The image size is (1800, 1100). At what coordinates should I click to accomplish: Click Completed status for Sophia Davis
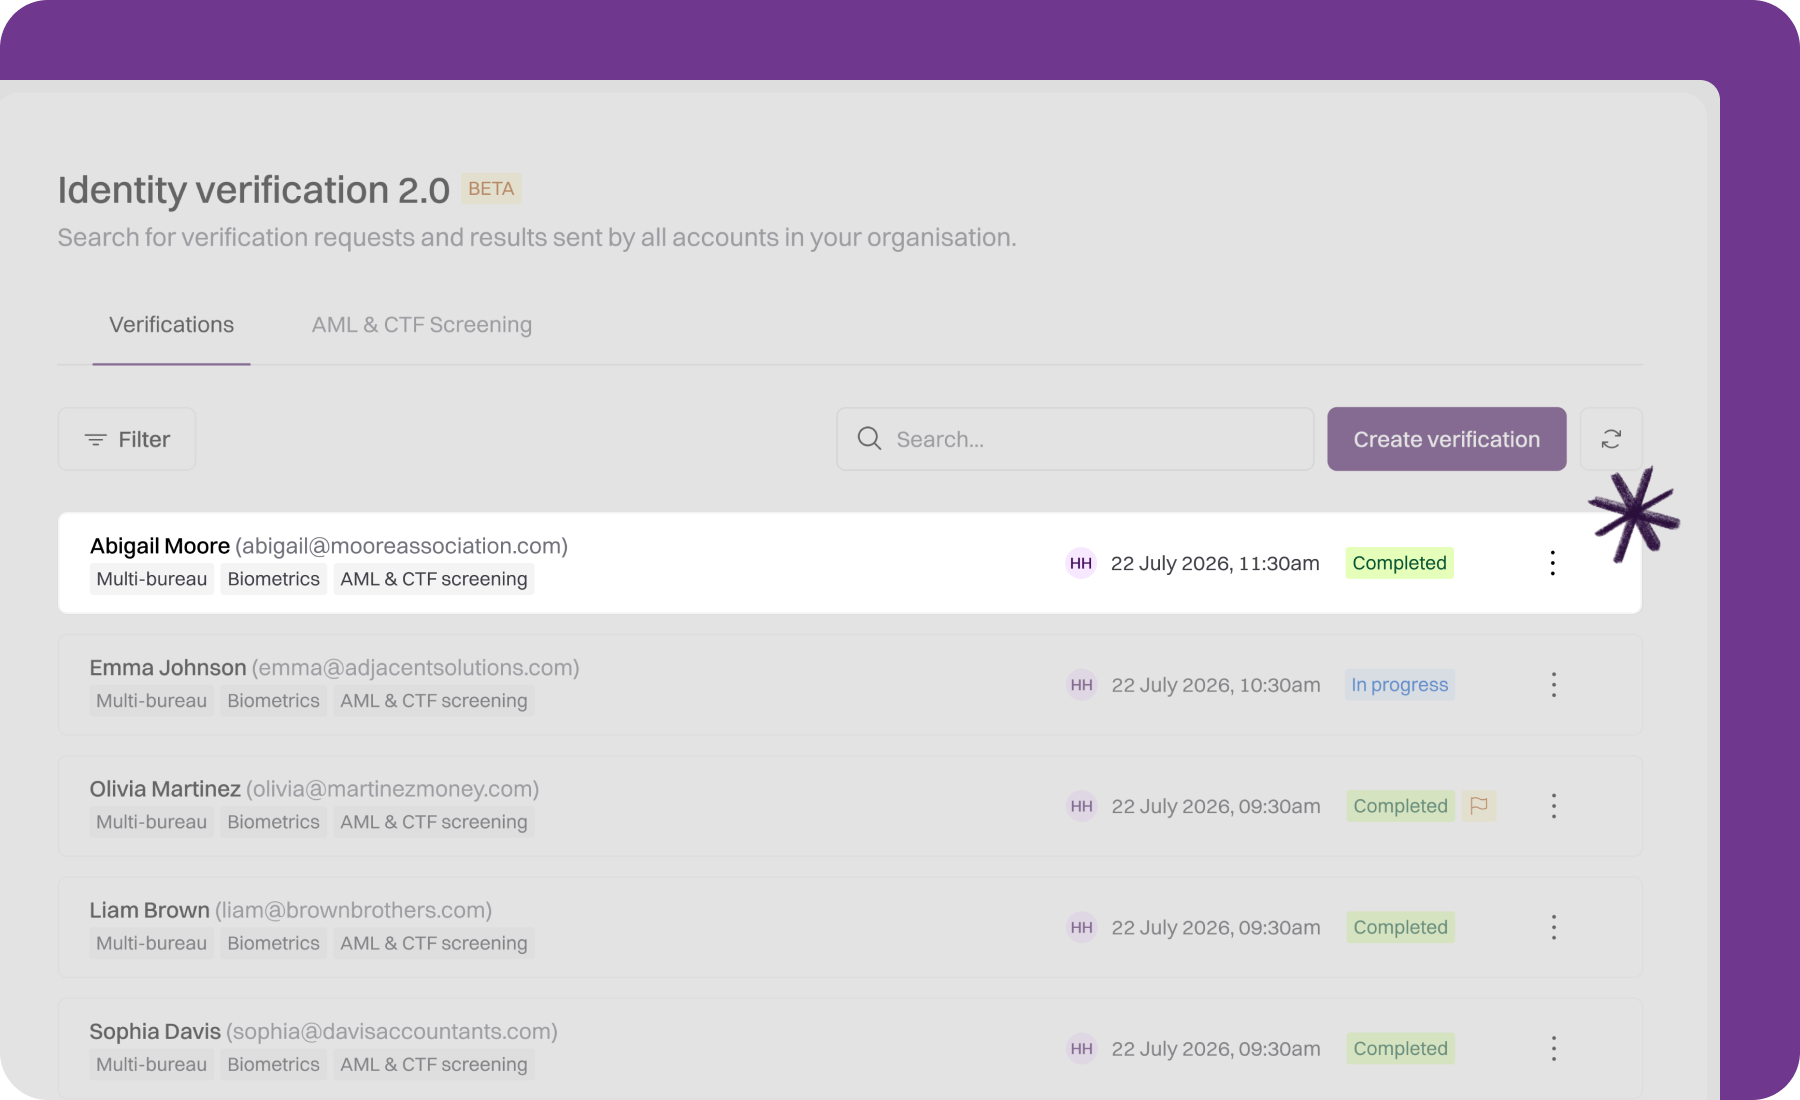(1400, 1049)
